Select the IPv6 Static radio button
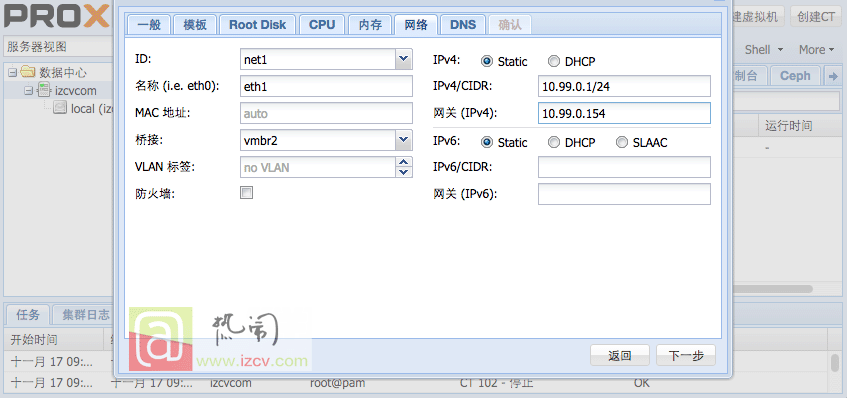 (x=487, y=143)
